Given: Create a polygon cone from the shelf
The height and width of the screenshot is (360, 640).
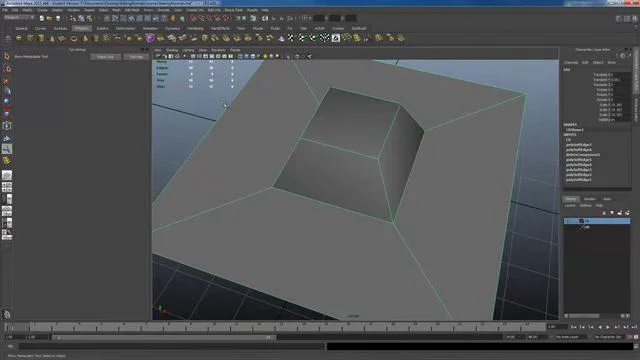Looking at the screenshot, I should 52,38.
